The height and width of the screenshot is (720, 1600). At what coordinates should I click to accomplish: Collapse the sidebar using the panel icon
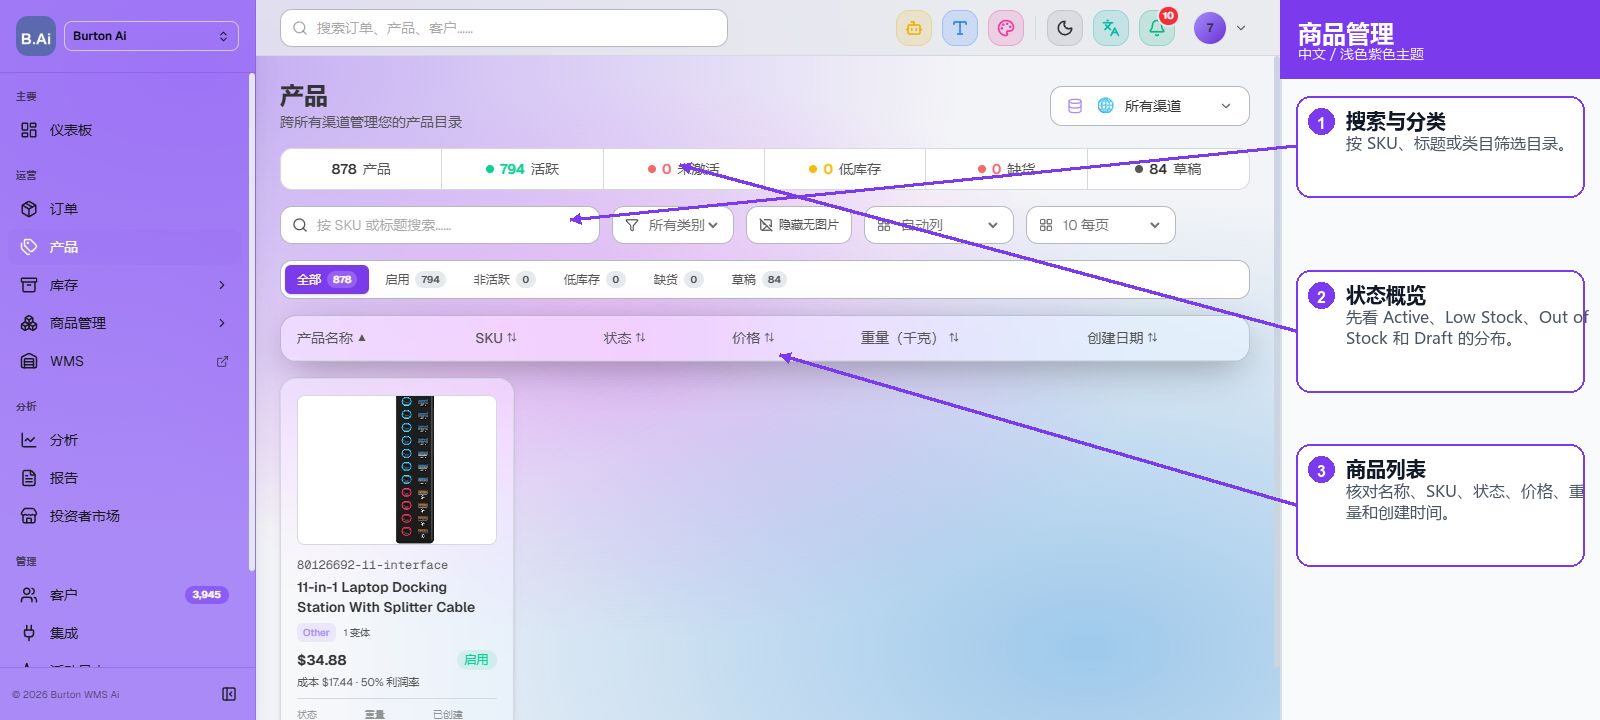pyautogui.click(x=229, y=694)
